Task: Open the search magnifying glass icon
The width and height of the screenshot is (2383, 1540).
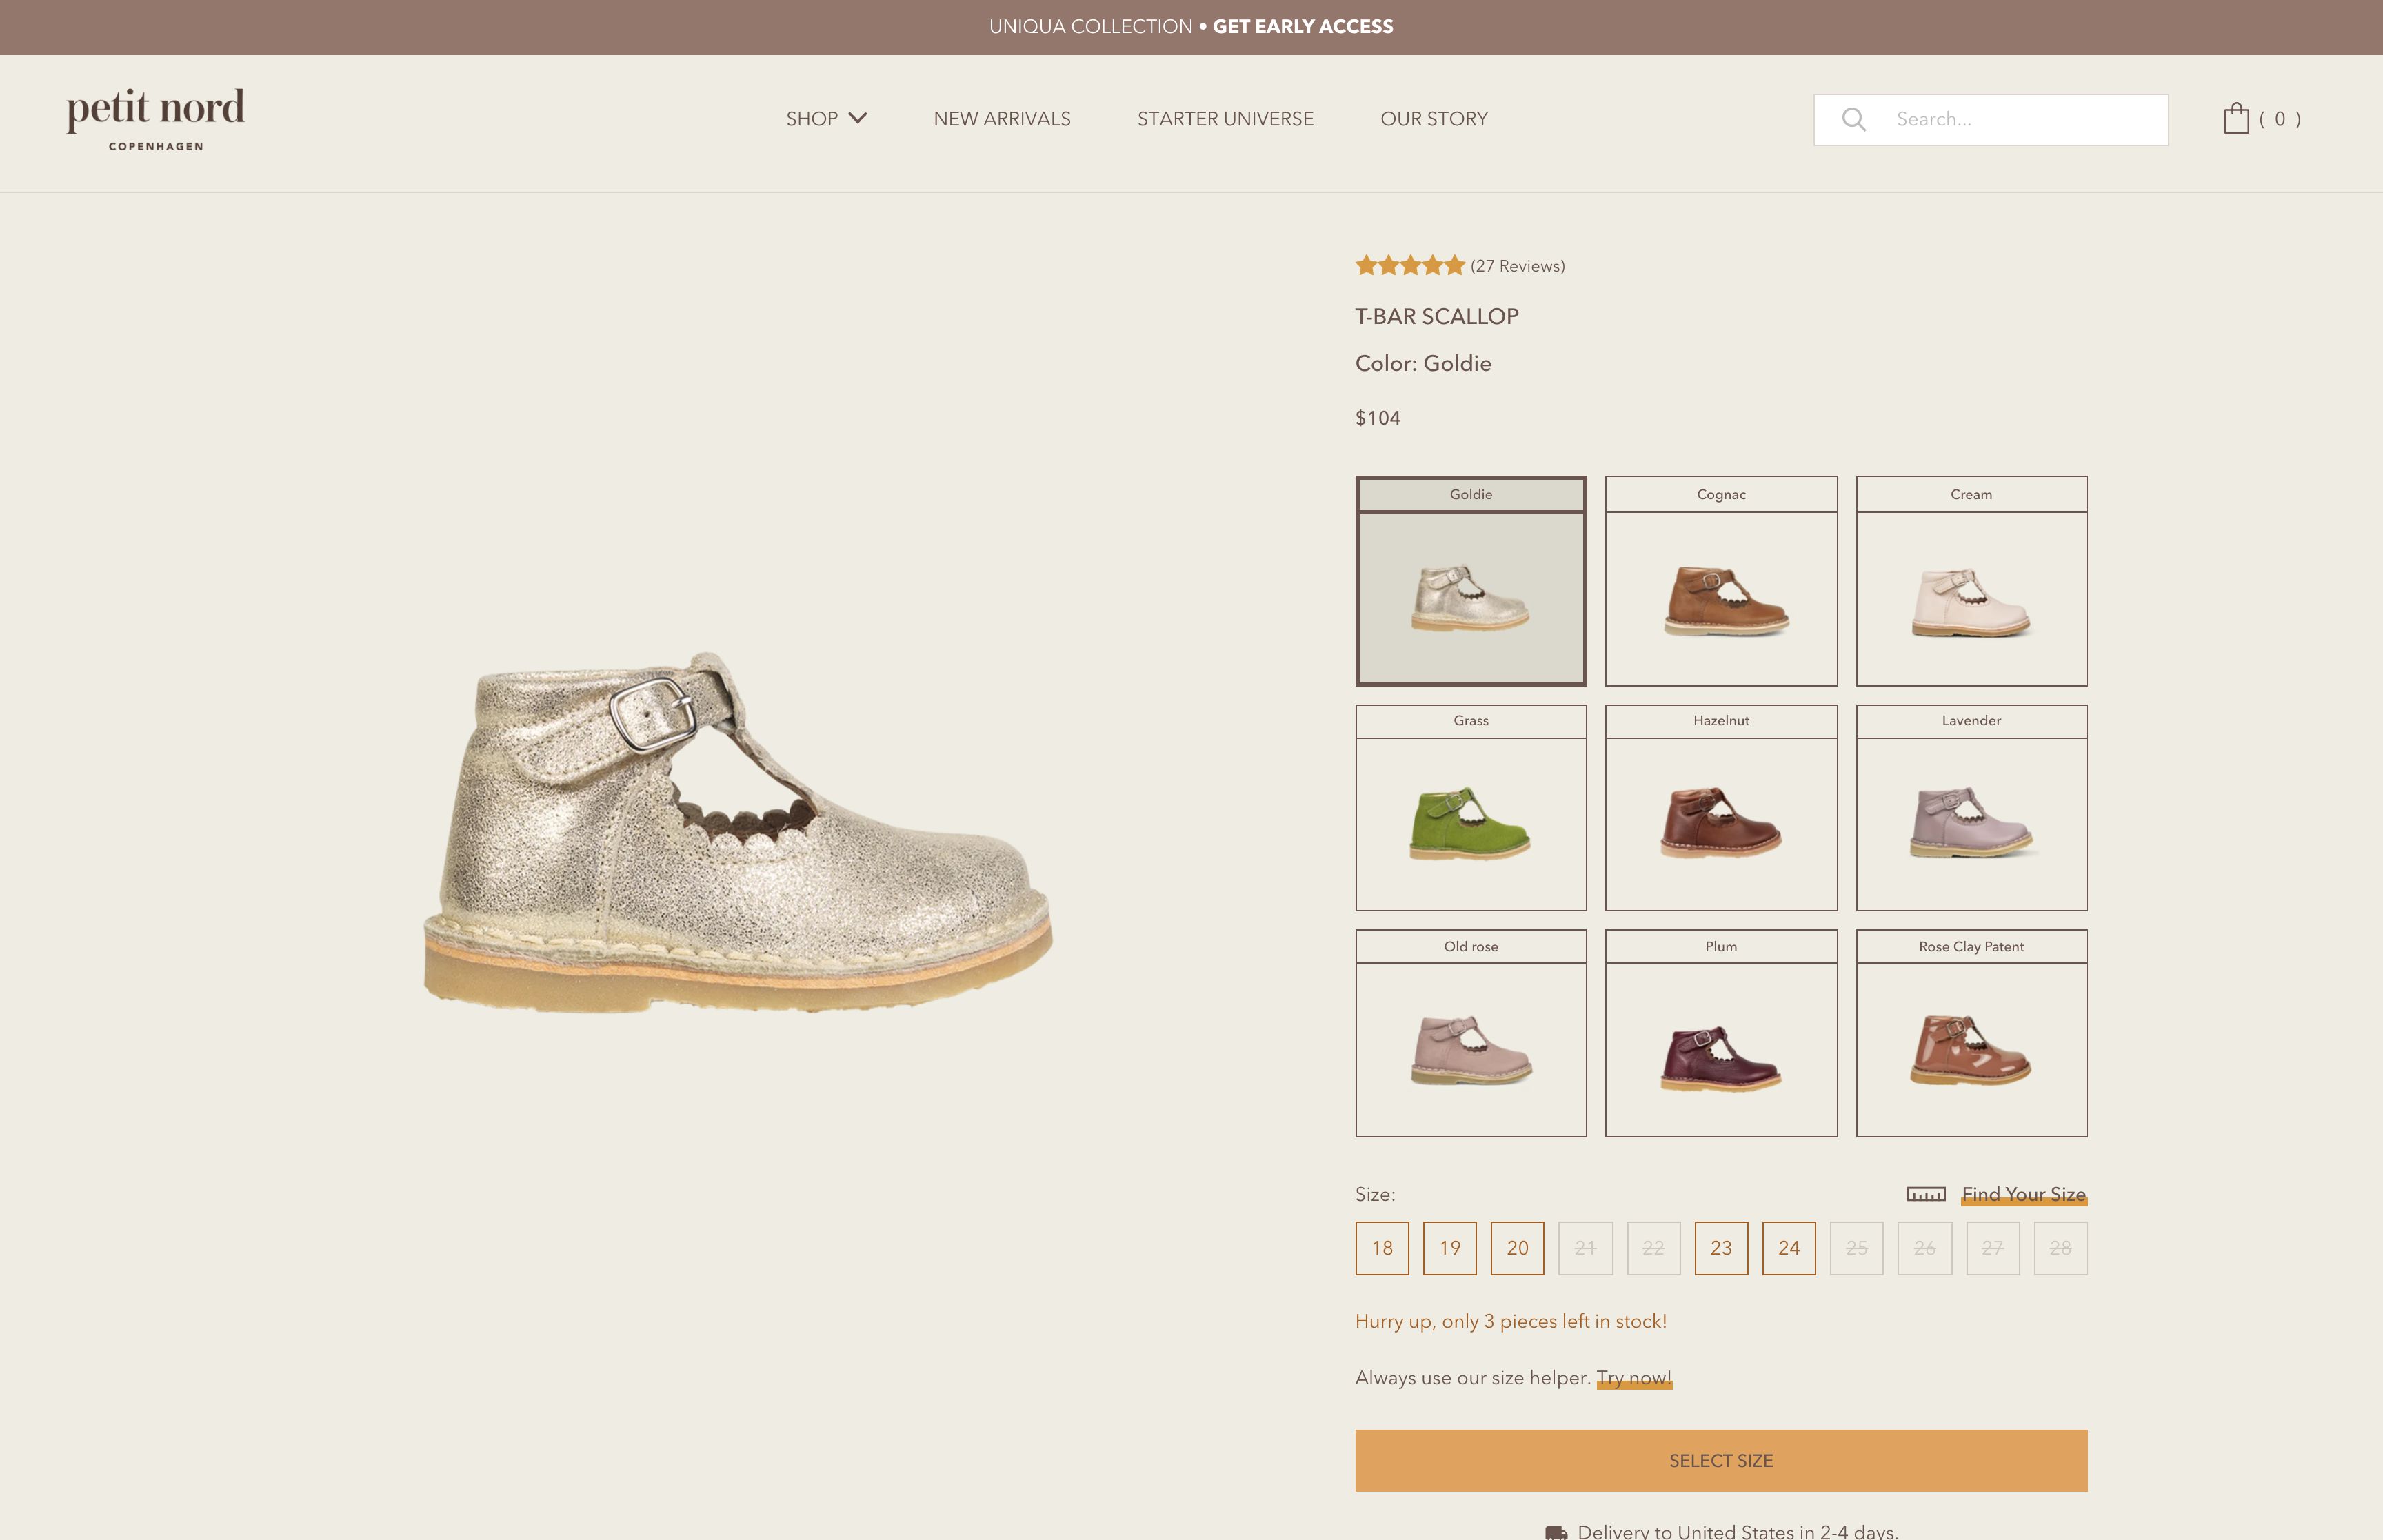Action: coord(1855,119)
